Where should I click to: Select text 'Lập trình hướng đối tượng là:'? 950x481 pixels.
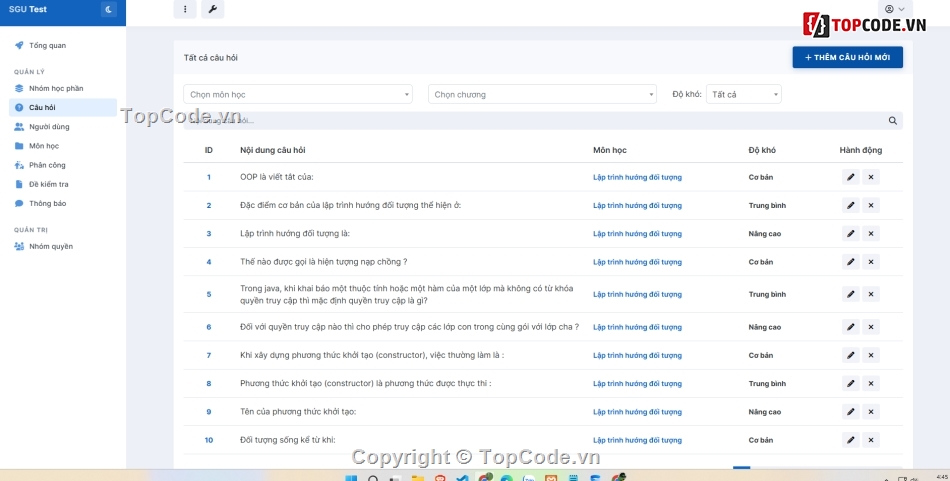(x=295, y=233)
